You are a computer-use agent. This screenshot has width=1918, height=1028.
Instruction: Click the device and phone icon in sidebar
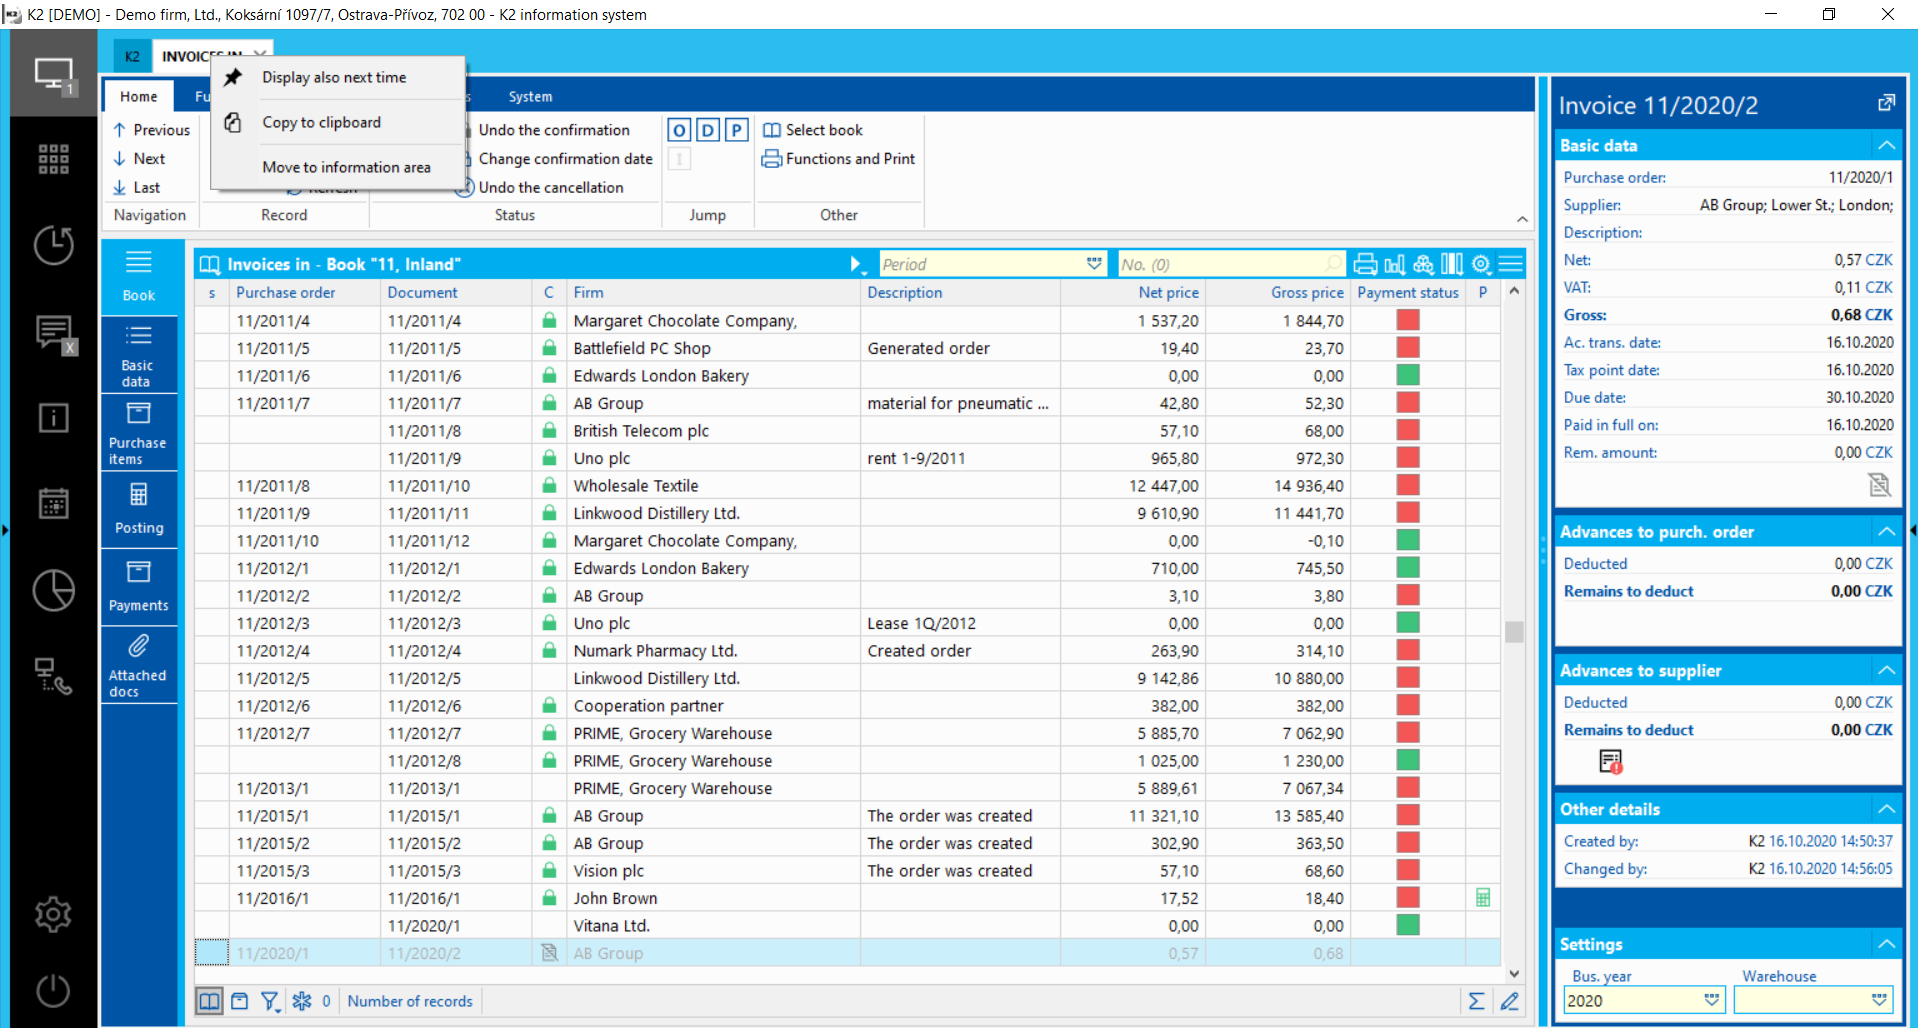point(54,676)
